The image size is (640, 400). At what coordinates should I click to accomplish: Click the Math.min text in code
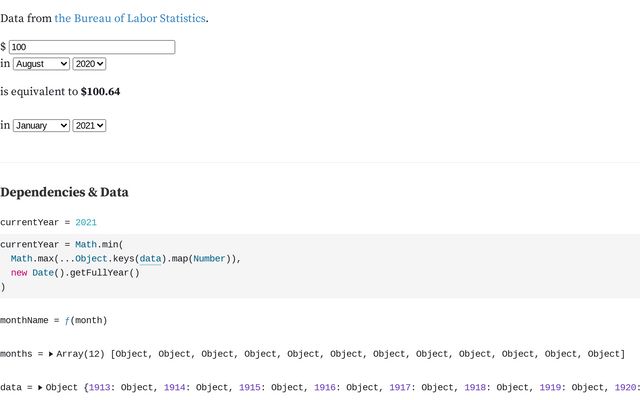[97, 244]
